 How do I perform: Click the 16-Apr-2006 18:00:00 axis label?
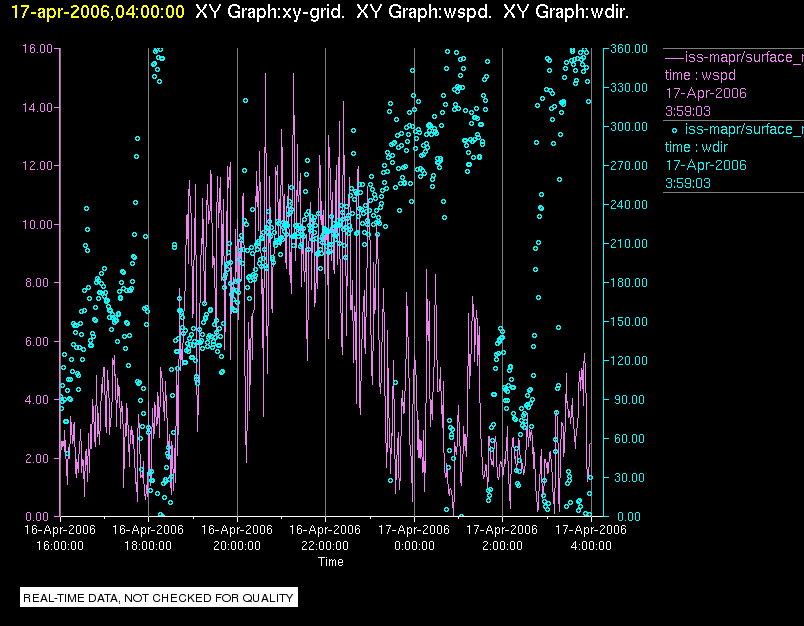tap(148, 537)
